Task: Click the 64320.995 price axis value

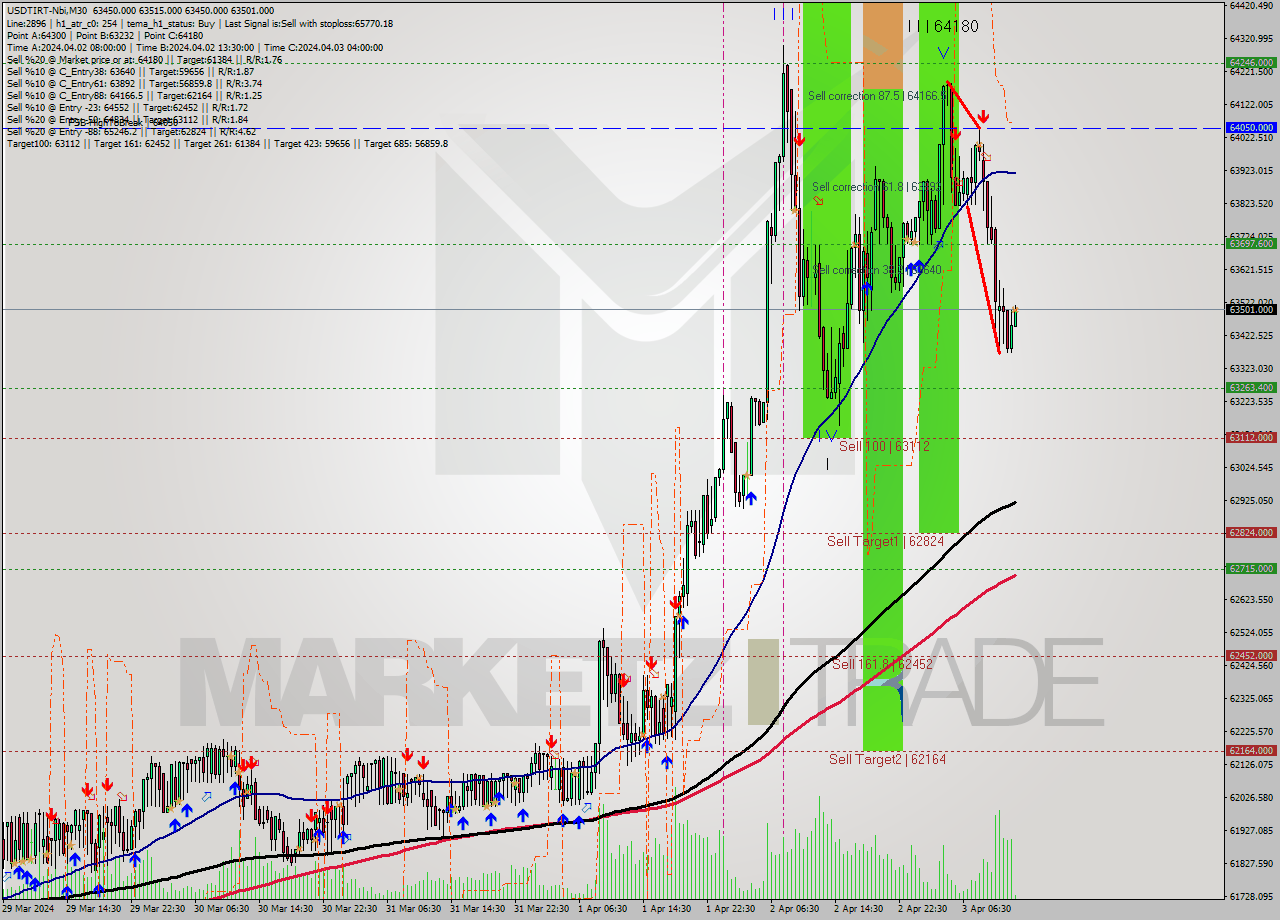Action: point(1251,38)
